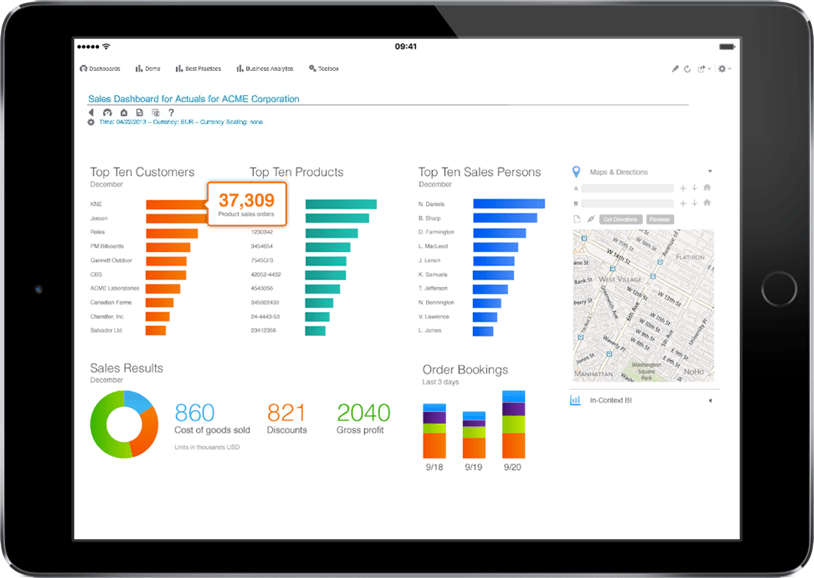814x578 pixels.
Task: Click the plus icon beside field A
Action: click(683, 188)
